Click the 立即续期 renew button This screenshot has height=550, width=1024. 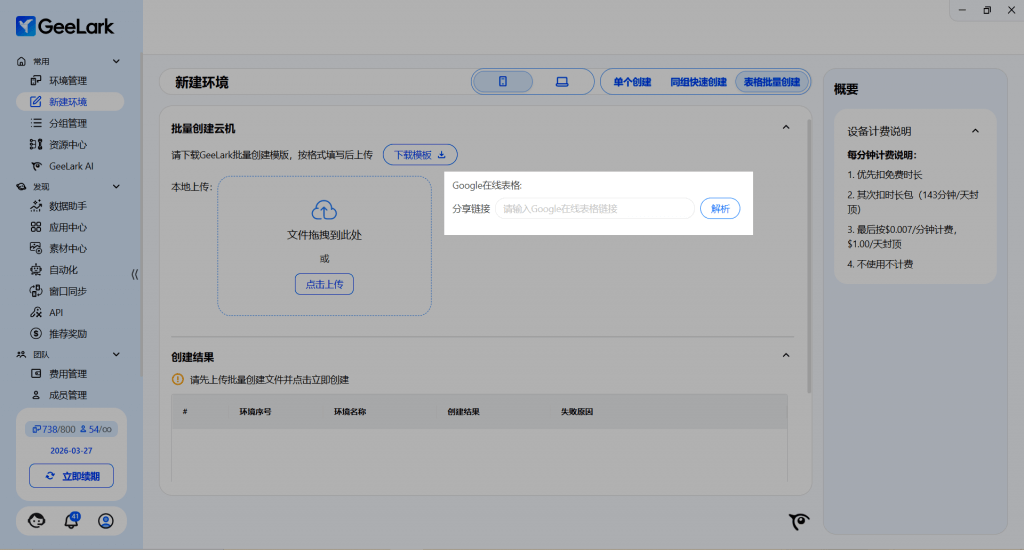point(72,476)
